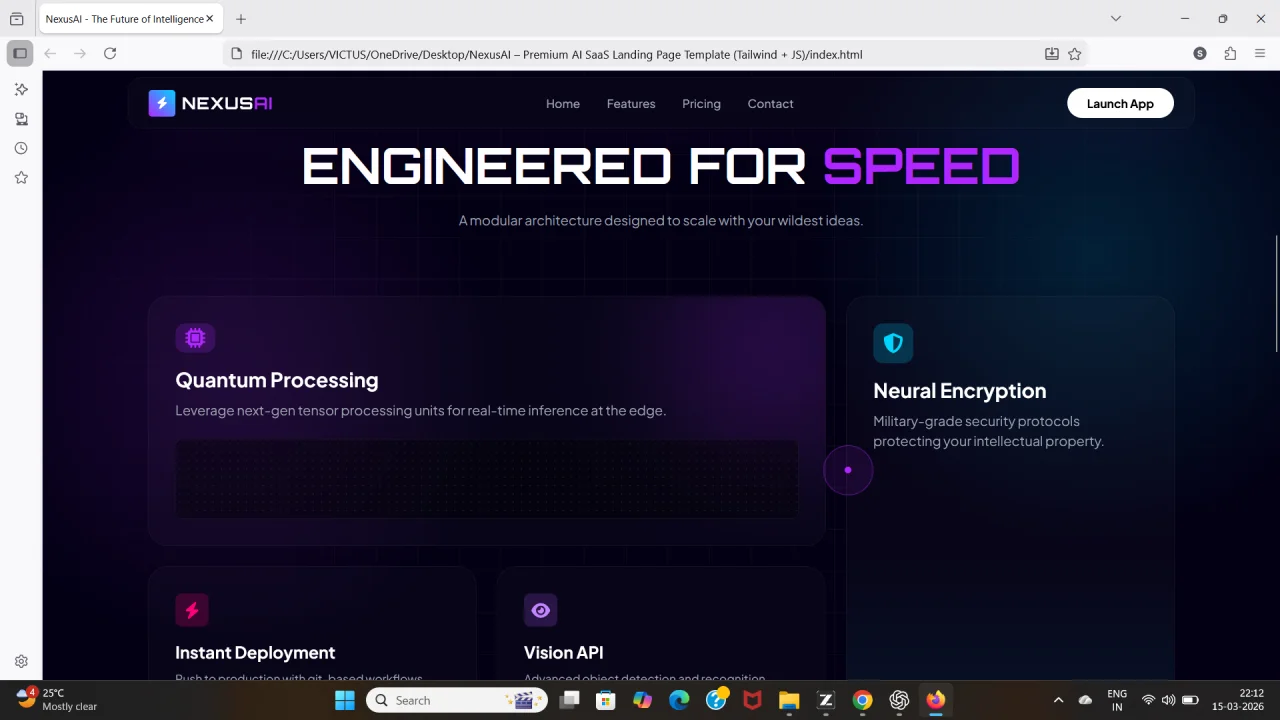Open sidebar customize settings gear
The width and height of the screenshot is (1280, 720).
click(21, 661)
